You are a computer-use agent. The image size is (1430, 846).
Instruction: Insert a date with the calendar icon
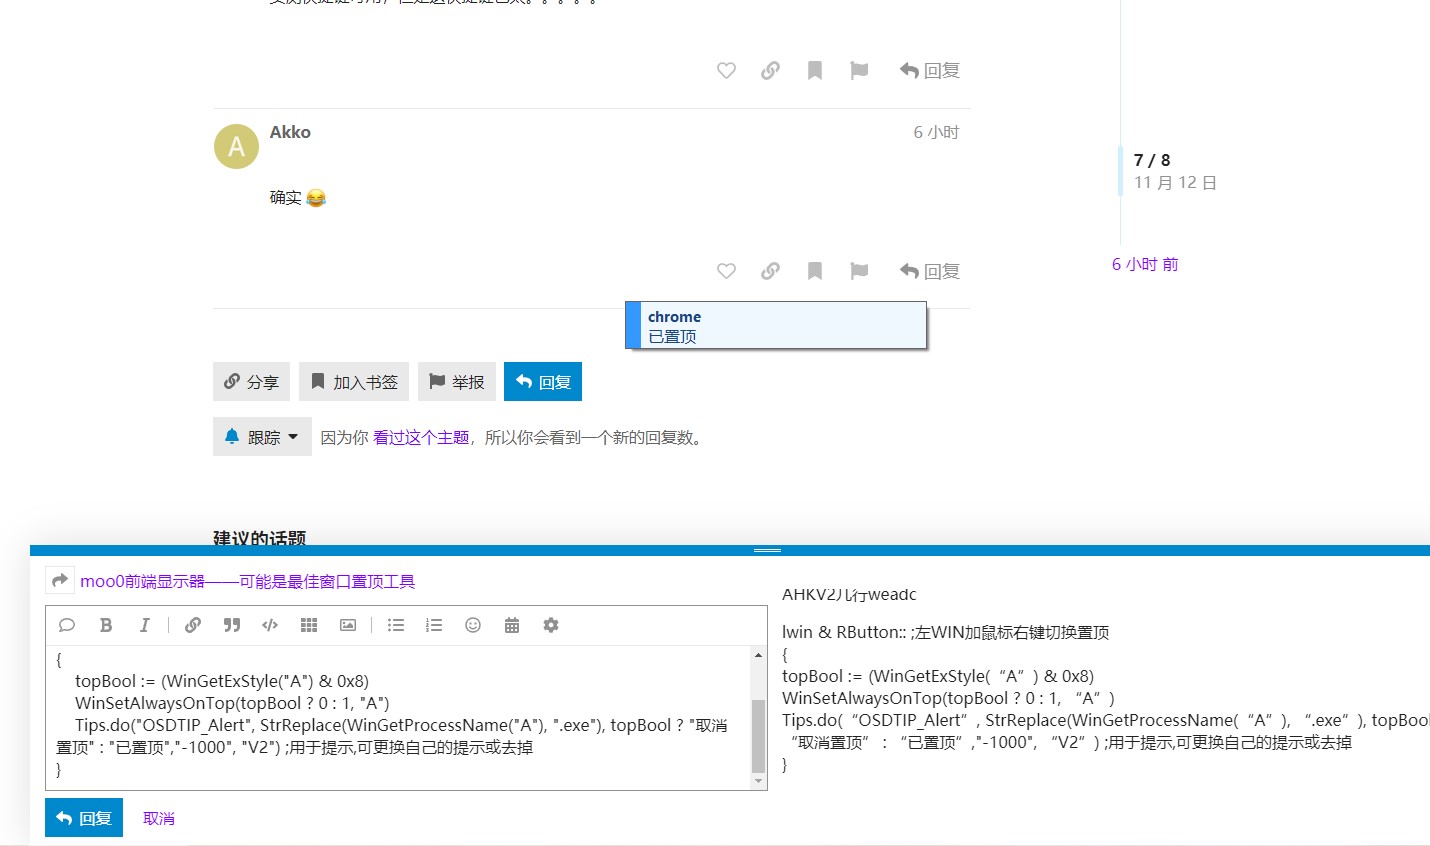[512, 625]
